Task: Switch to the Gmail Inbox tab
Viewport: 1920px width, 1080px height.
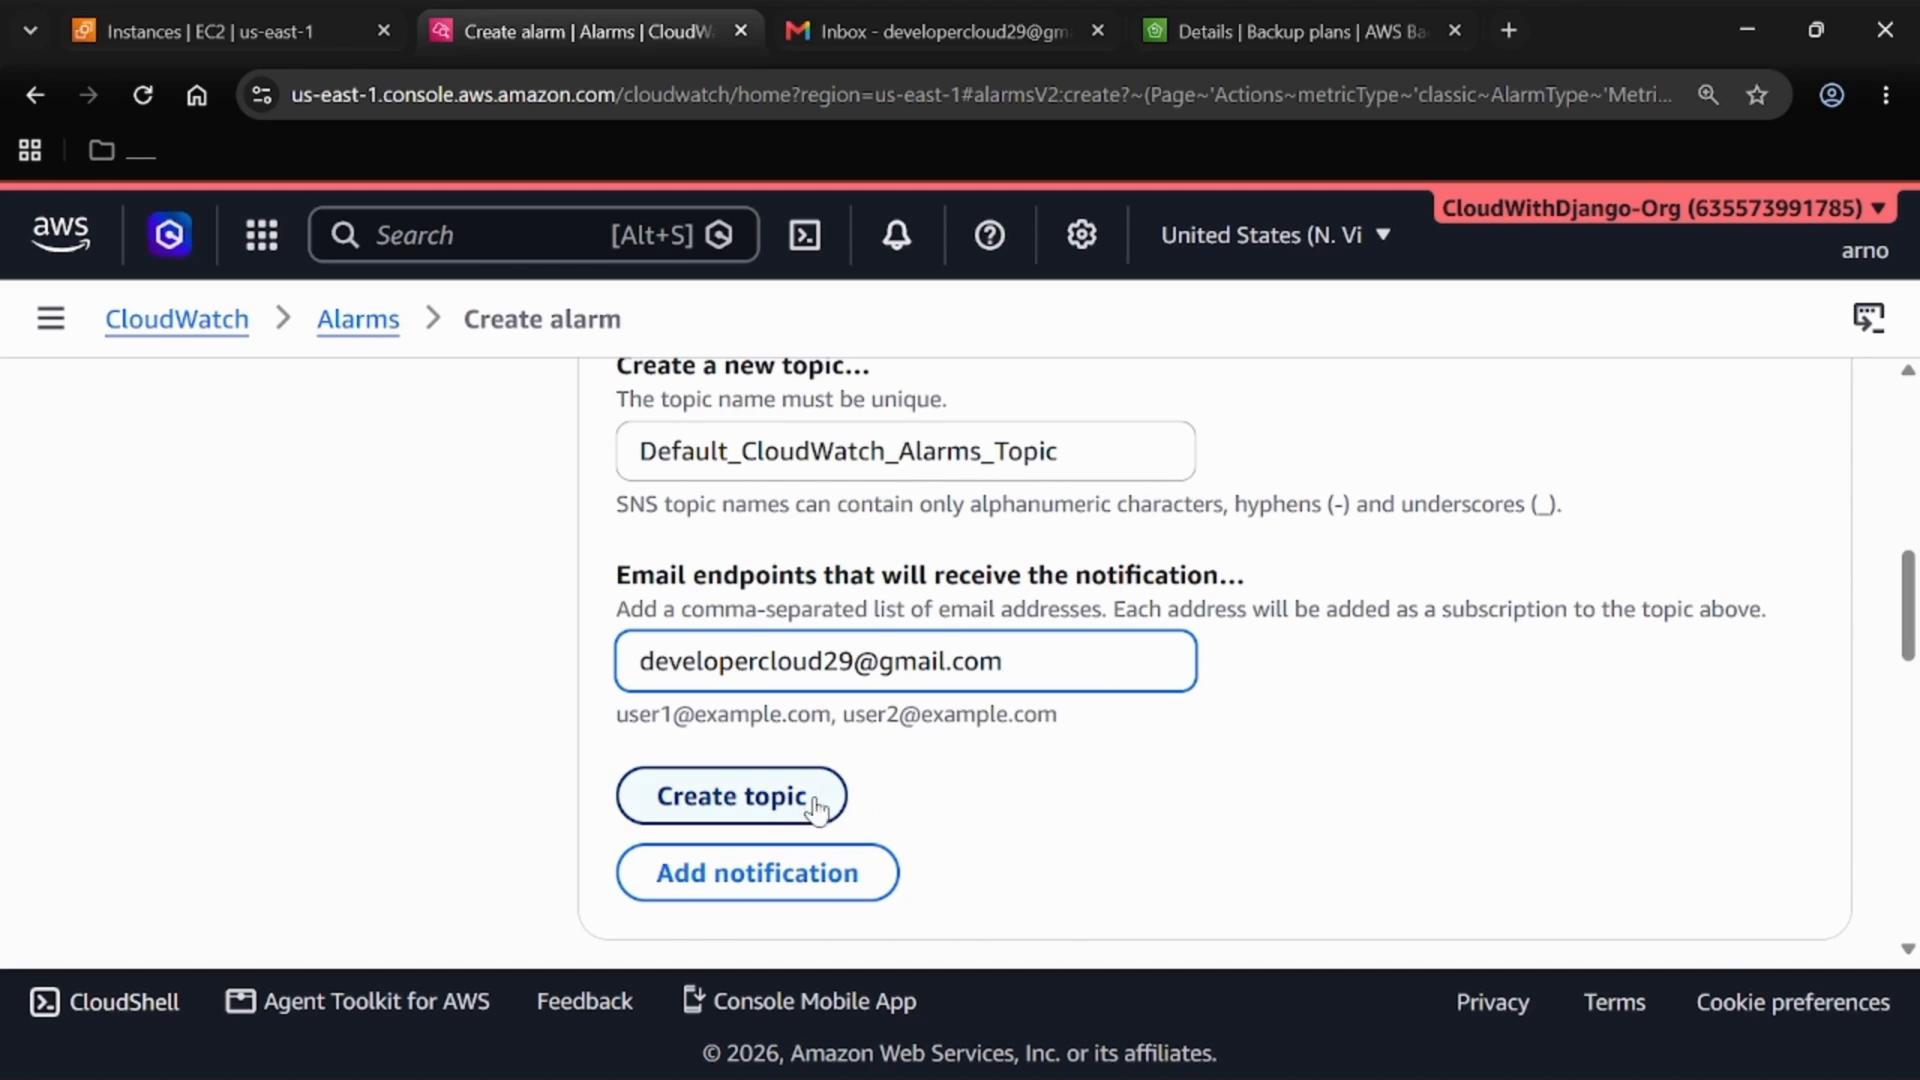Action: (x=945, y=31)
